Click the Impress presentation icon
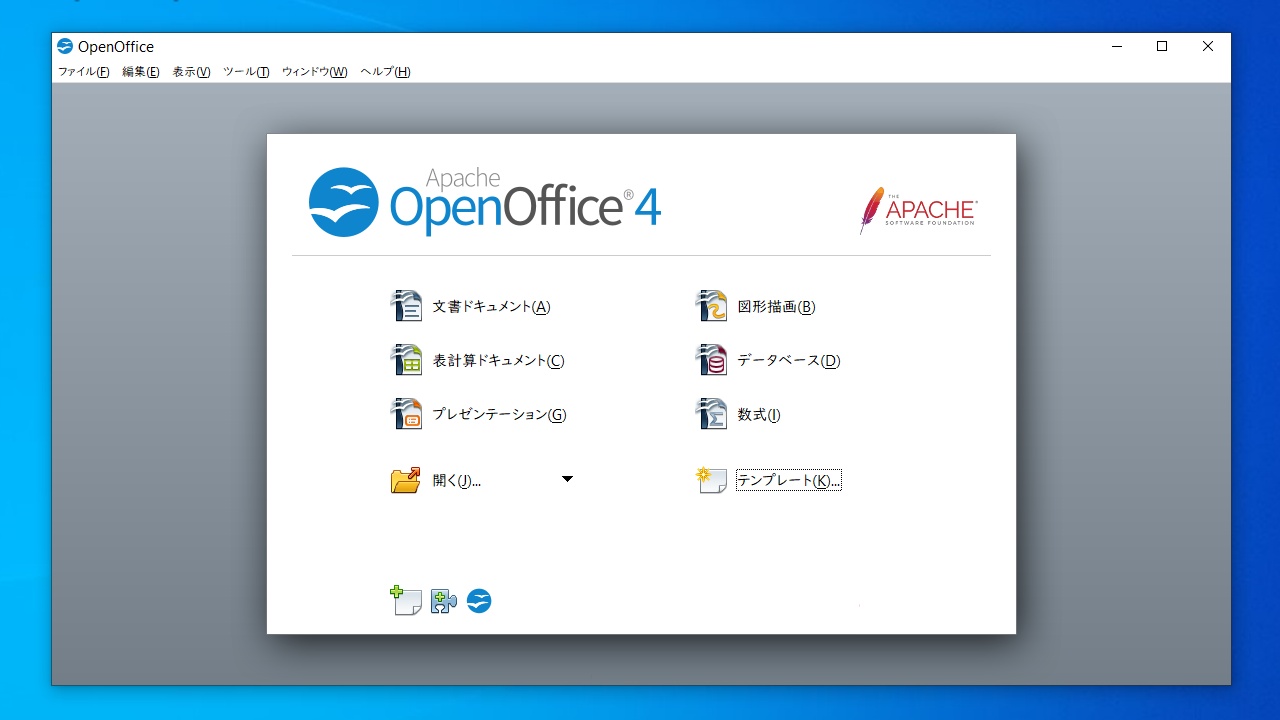The width and height of the screenshot is (1280, 720). [406, 414]
